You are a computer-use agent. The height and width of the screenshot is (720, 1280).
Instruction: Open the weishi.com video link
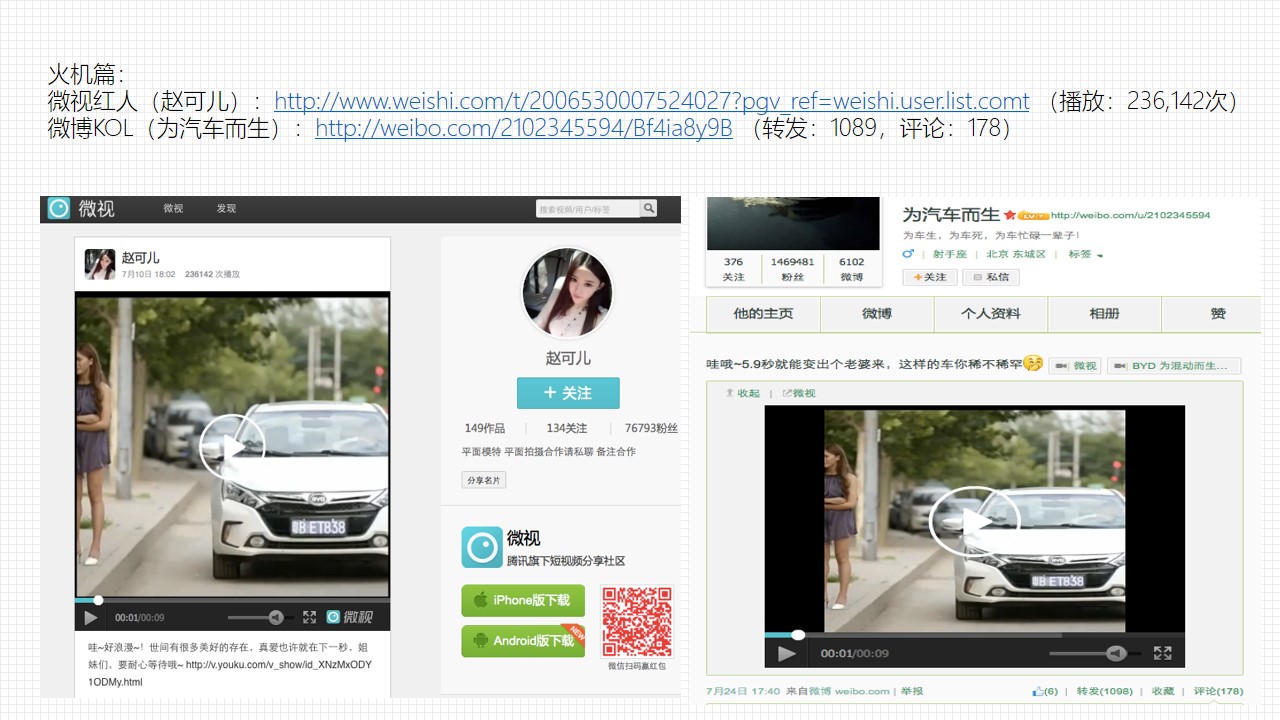pos(651,101)
